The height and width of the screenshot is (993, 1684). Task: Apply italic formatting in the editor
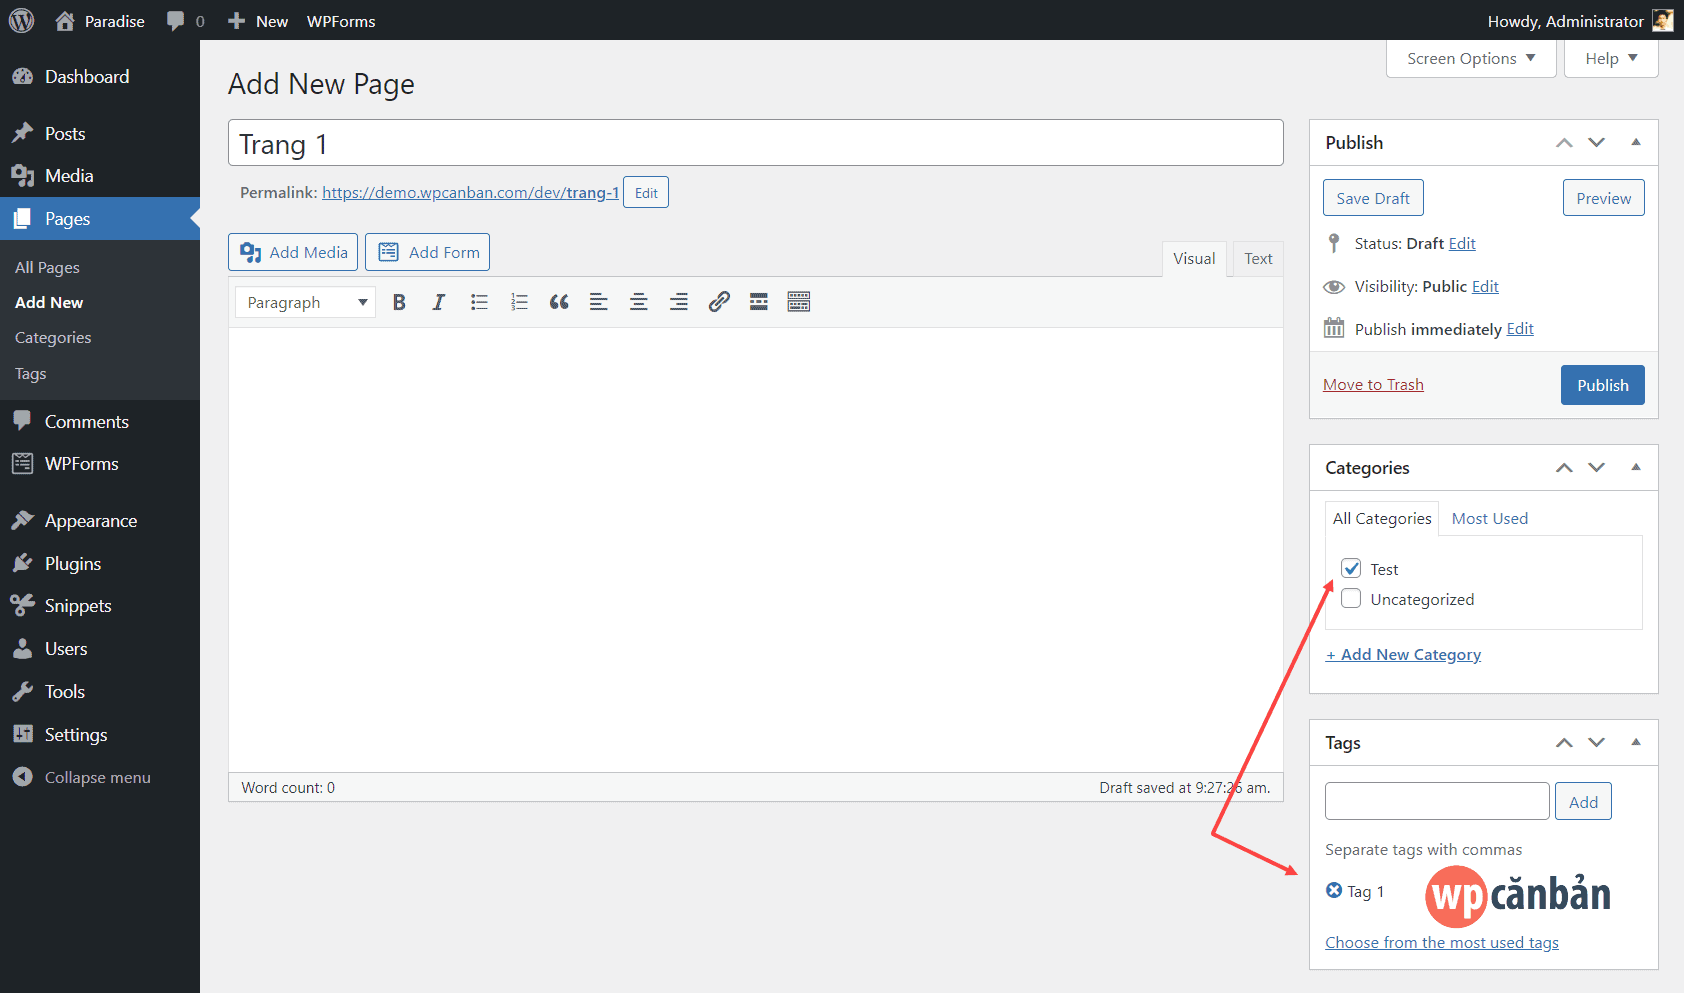(438, 302)
